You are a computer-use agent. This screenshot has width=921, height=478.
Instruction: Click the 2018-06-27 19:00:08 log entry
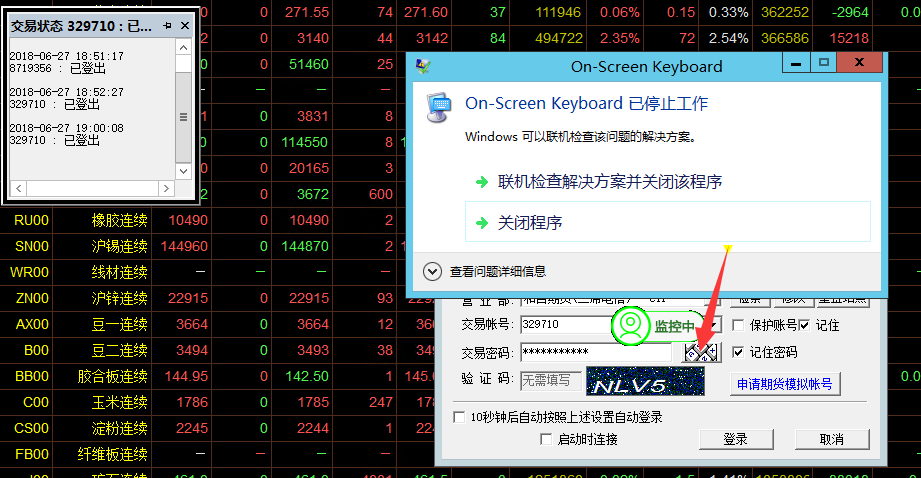click(x=66, y=128)
